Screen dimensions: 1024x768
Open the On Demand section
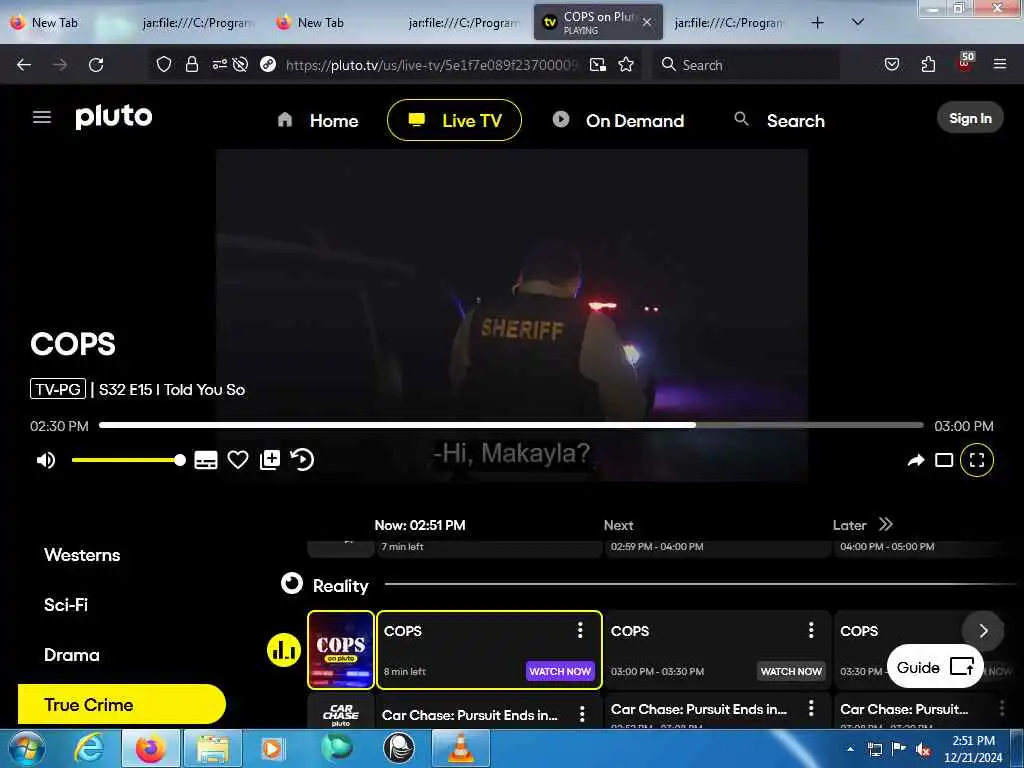tap(618, 120)
